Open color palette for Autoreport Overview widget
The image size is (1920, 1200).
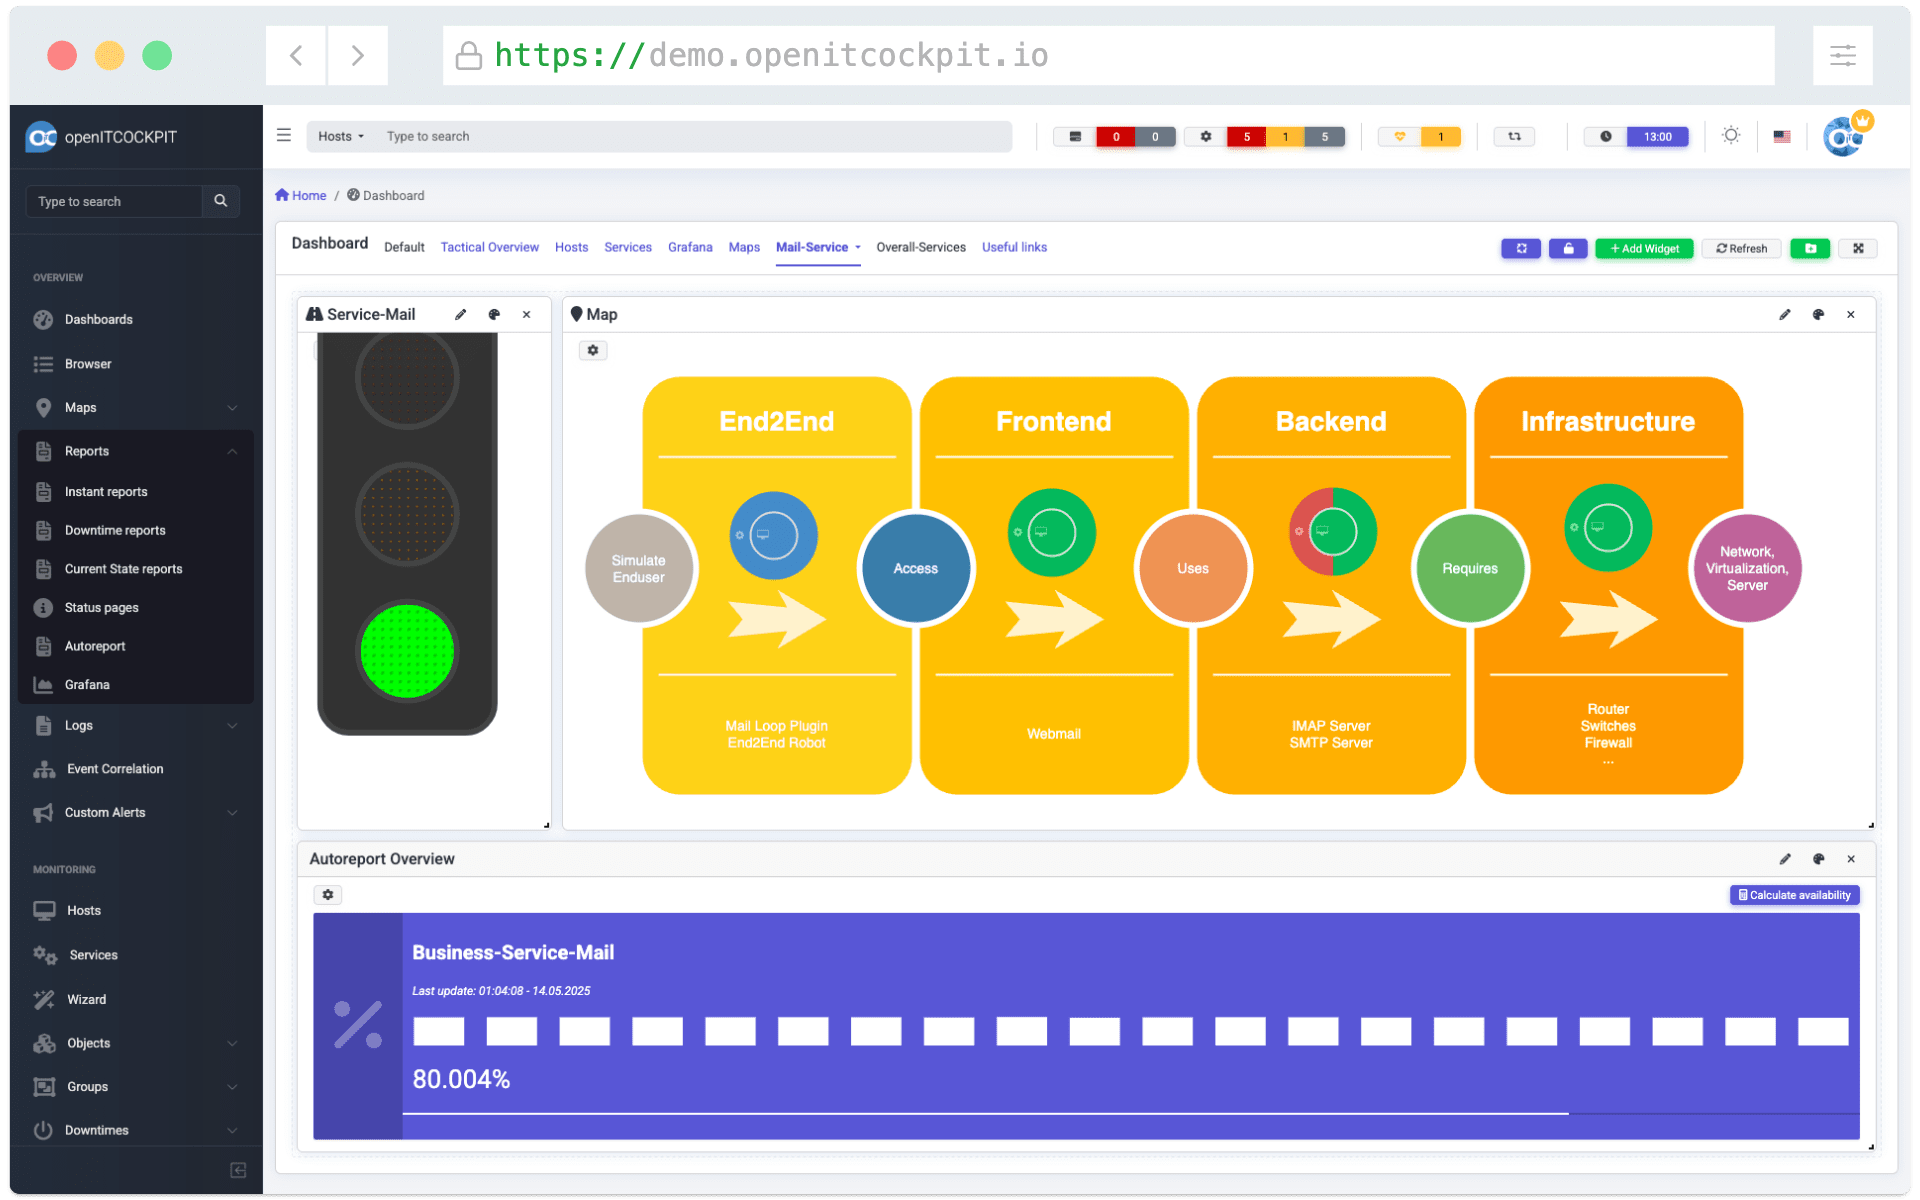point(1818,859)
